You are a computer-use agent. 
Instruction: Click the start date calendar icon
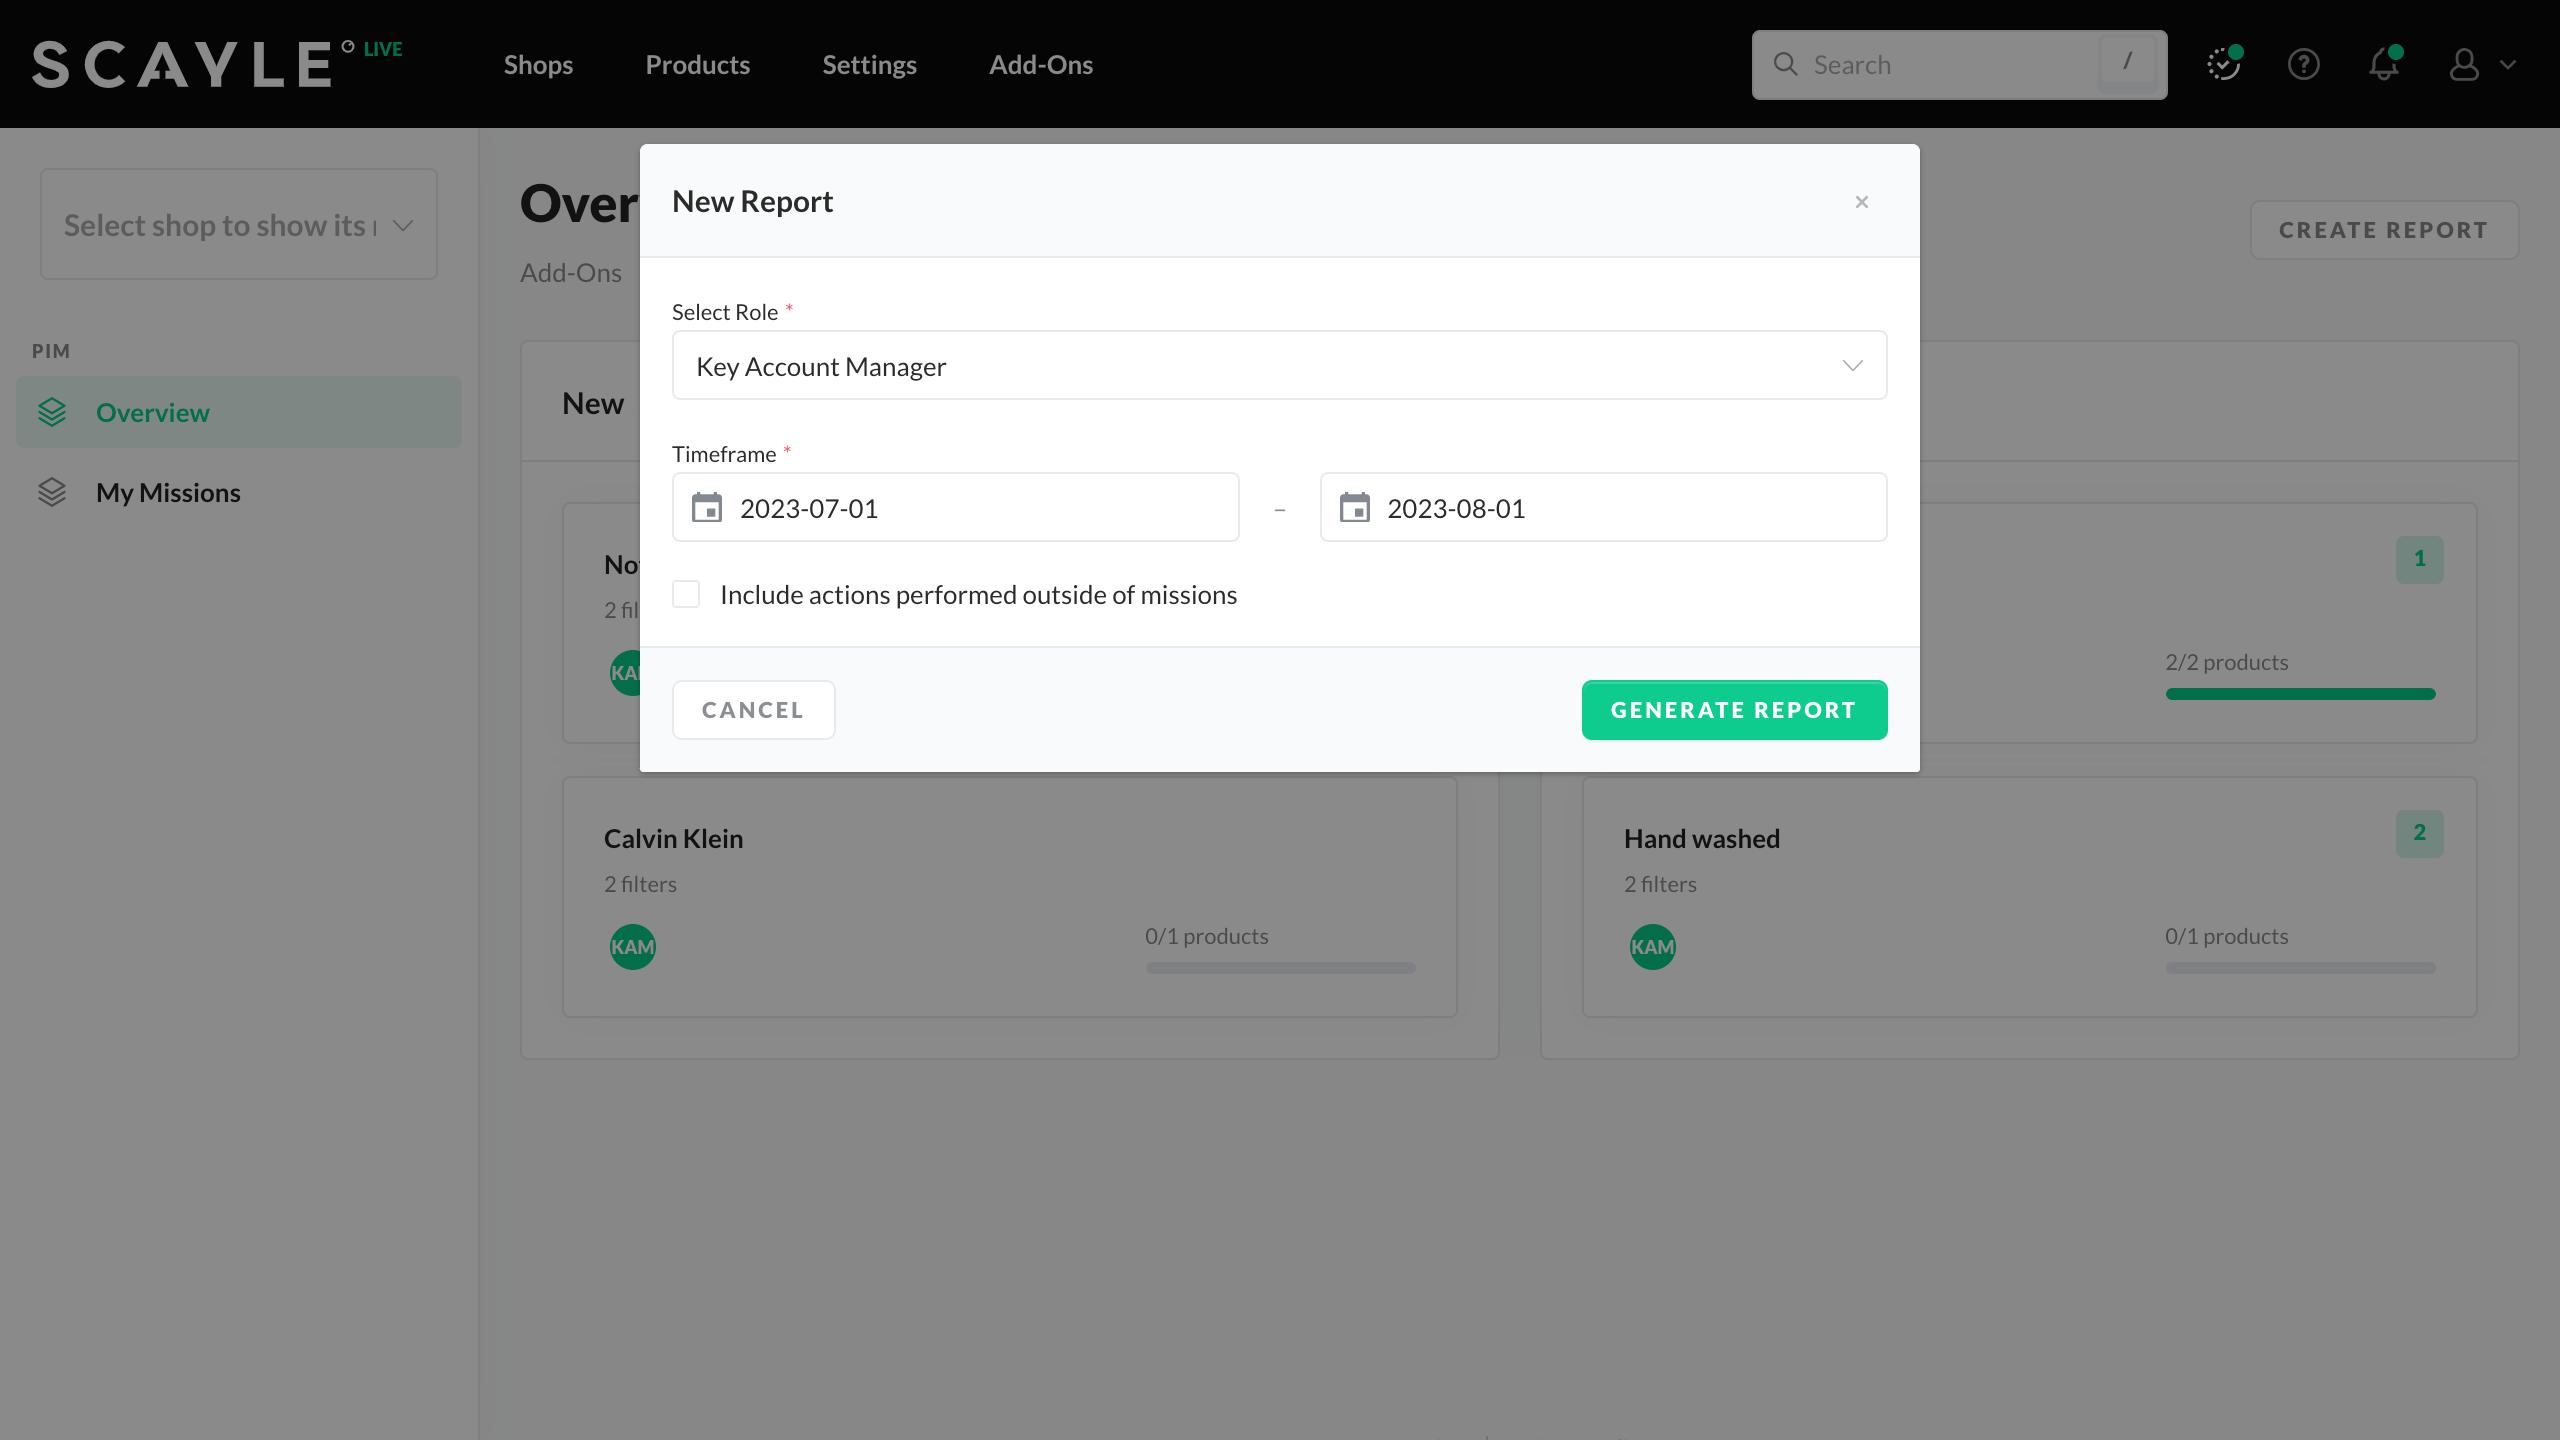click(x=707, y=508)
